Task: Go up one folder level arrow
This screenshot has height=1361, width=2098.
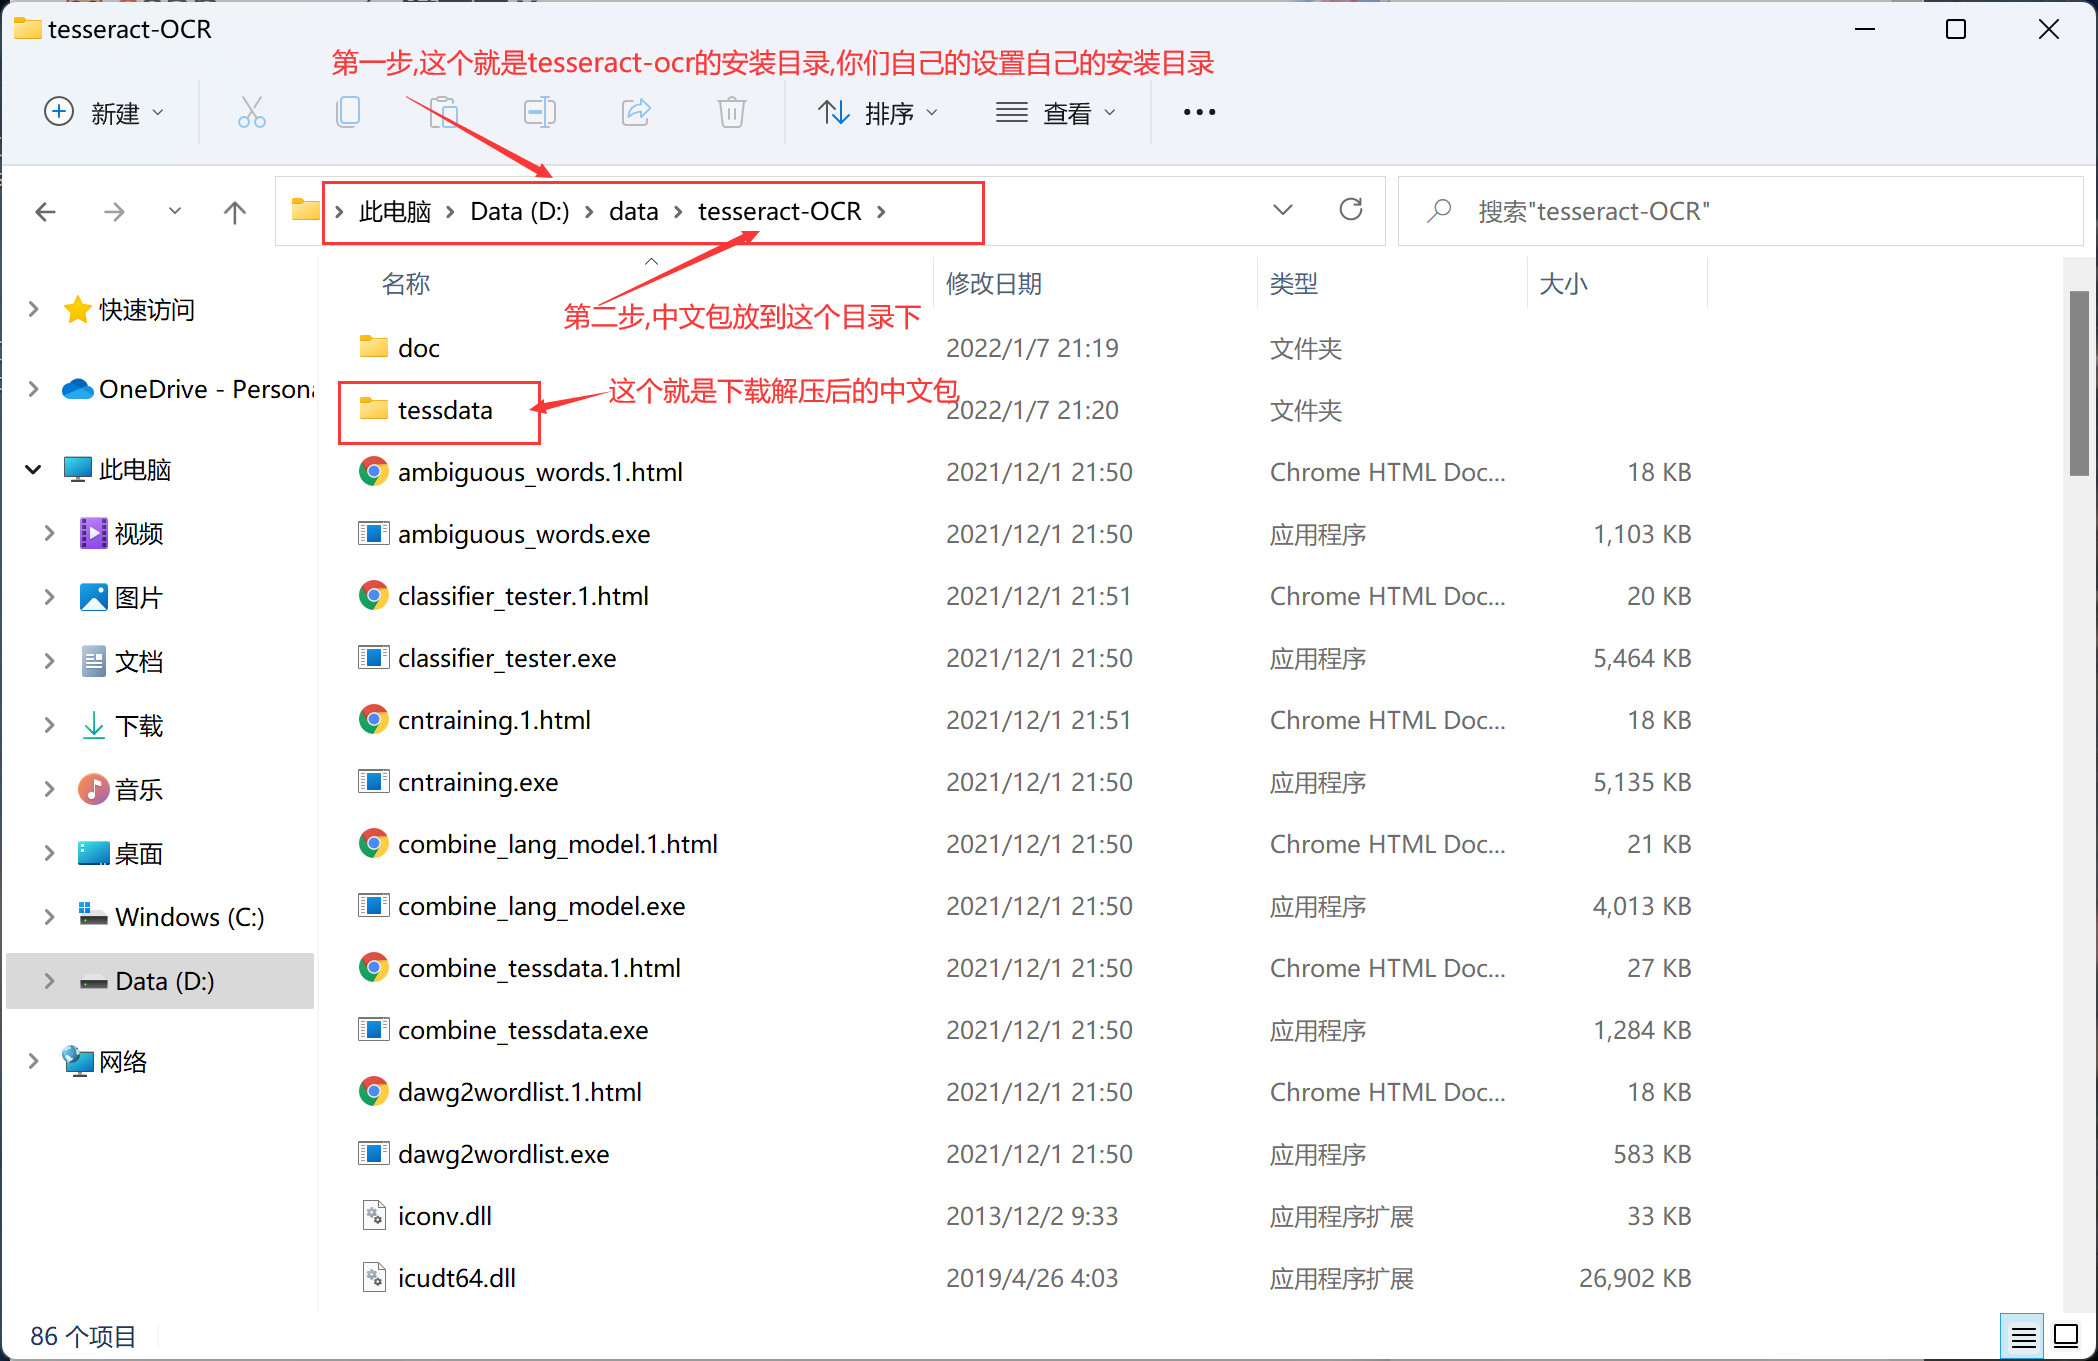Action: pyautogui.click(x=235, y=212)
